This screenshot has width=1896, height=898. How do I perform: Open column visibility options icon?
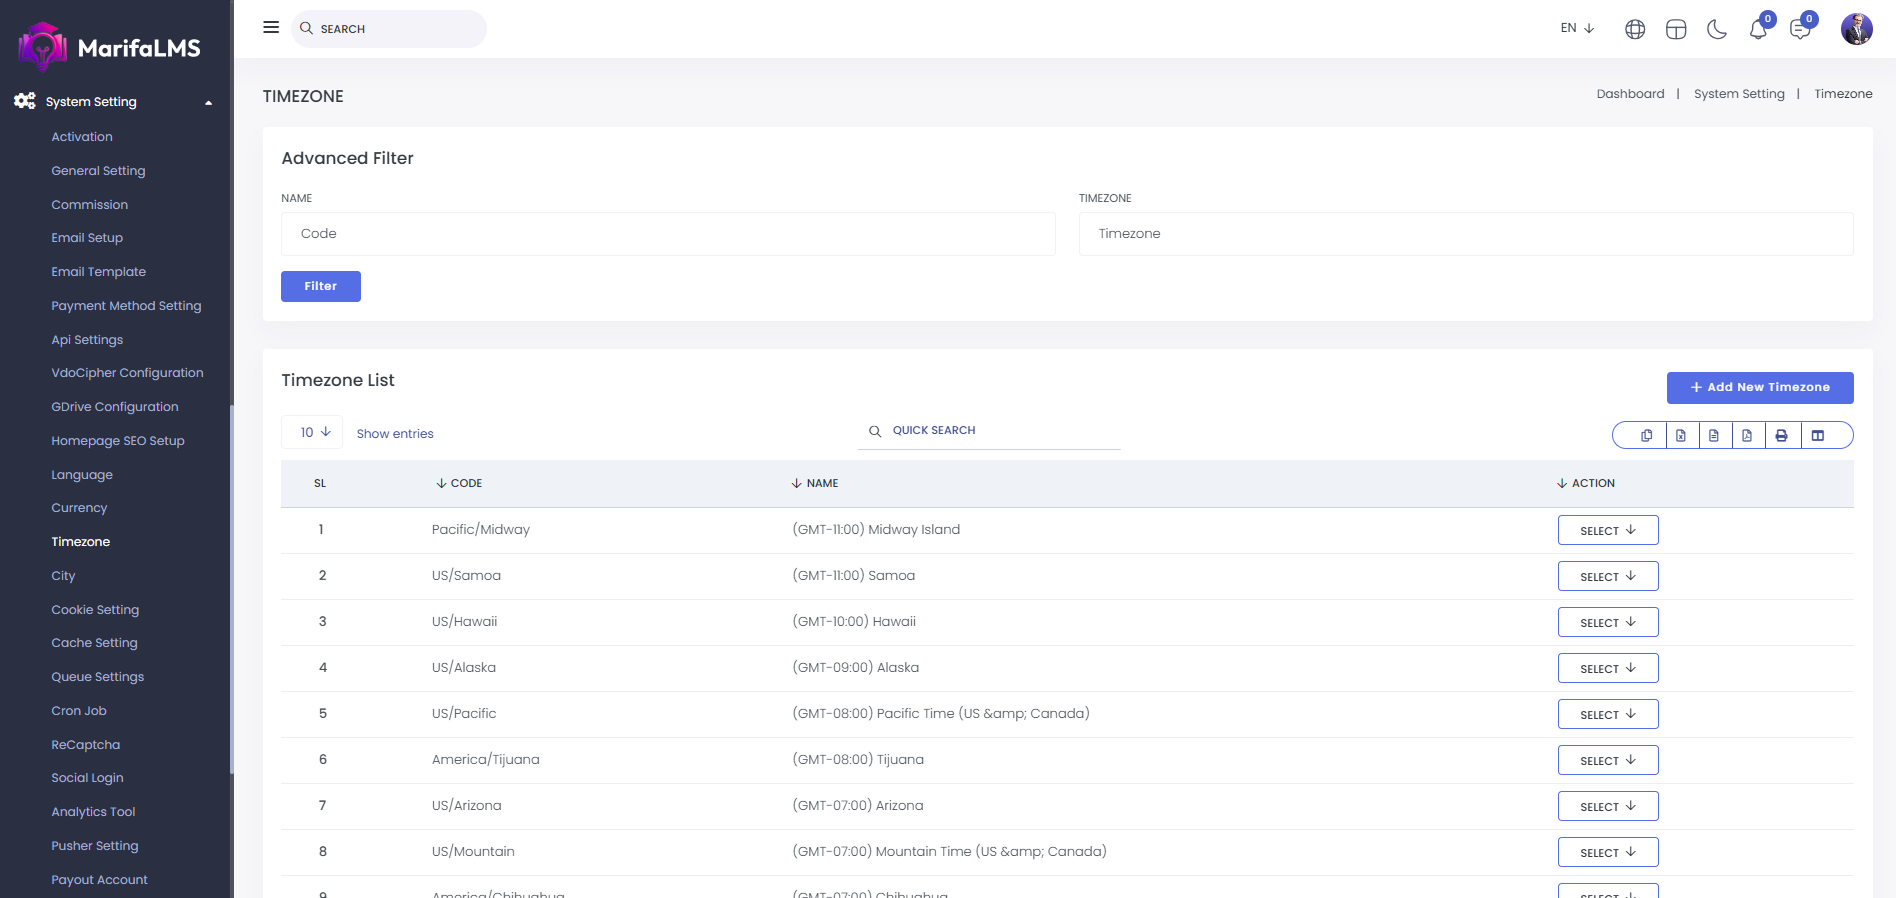coord(1818,435)
